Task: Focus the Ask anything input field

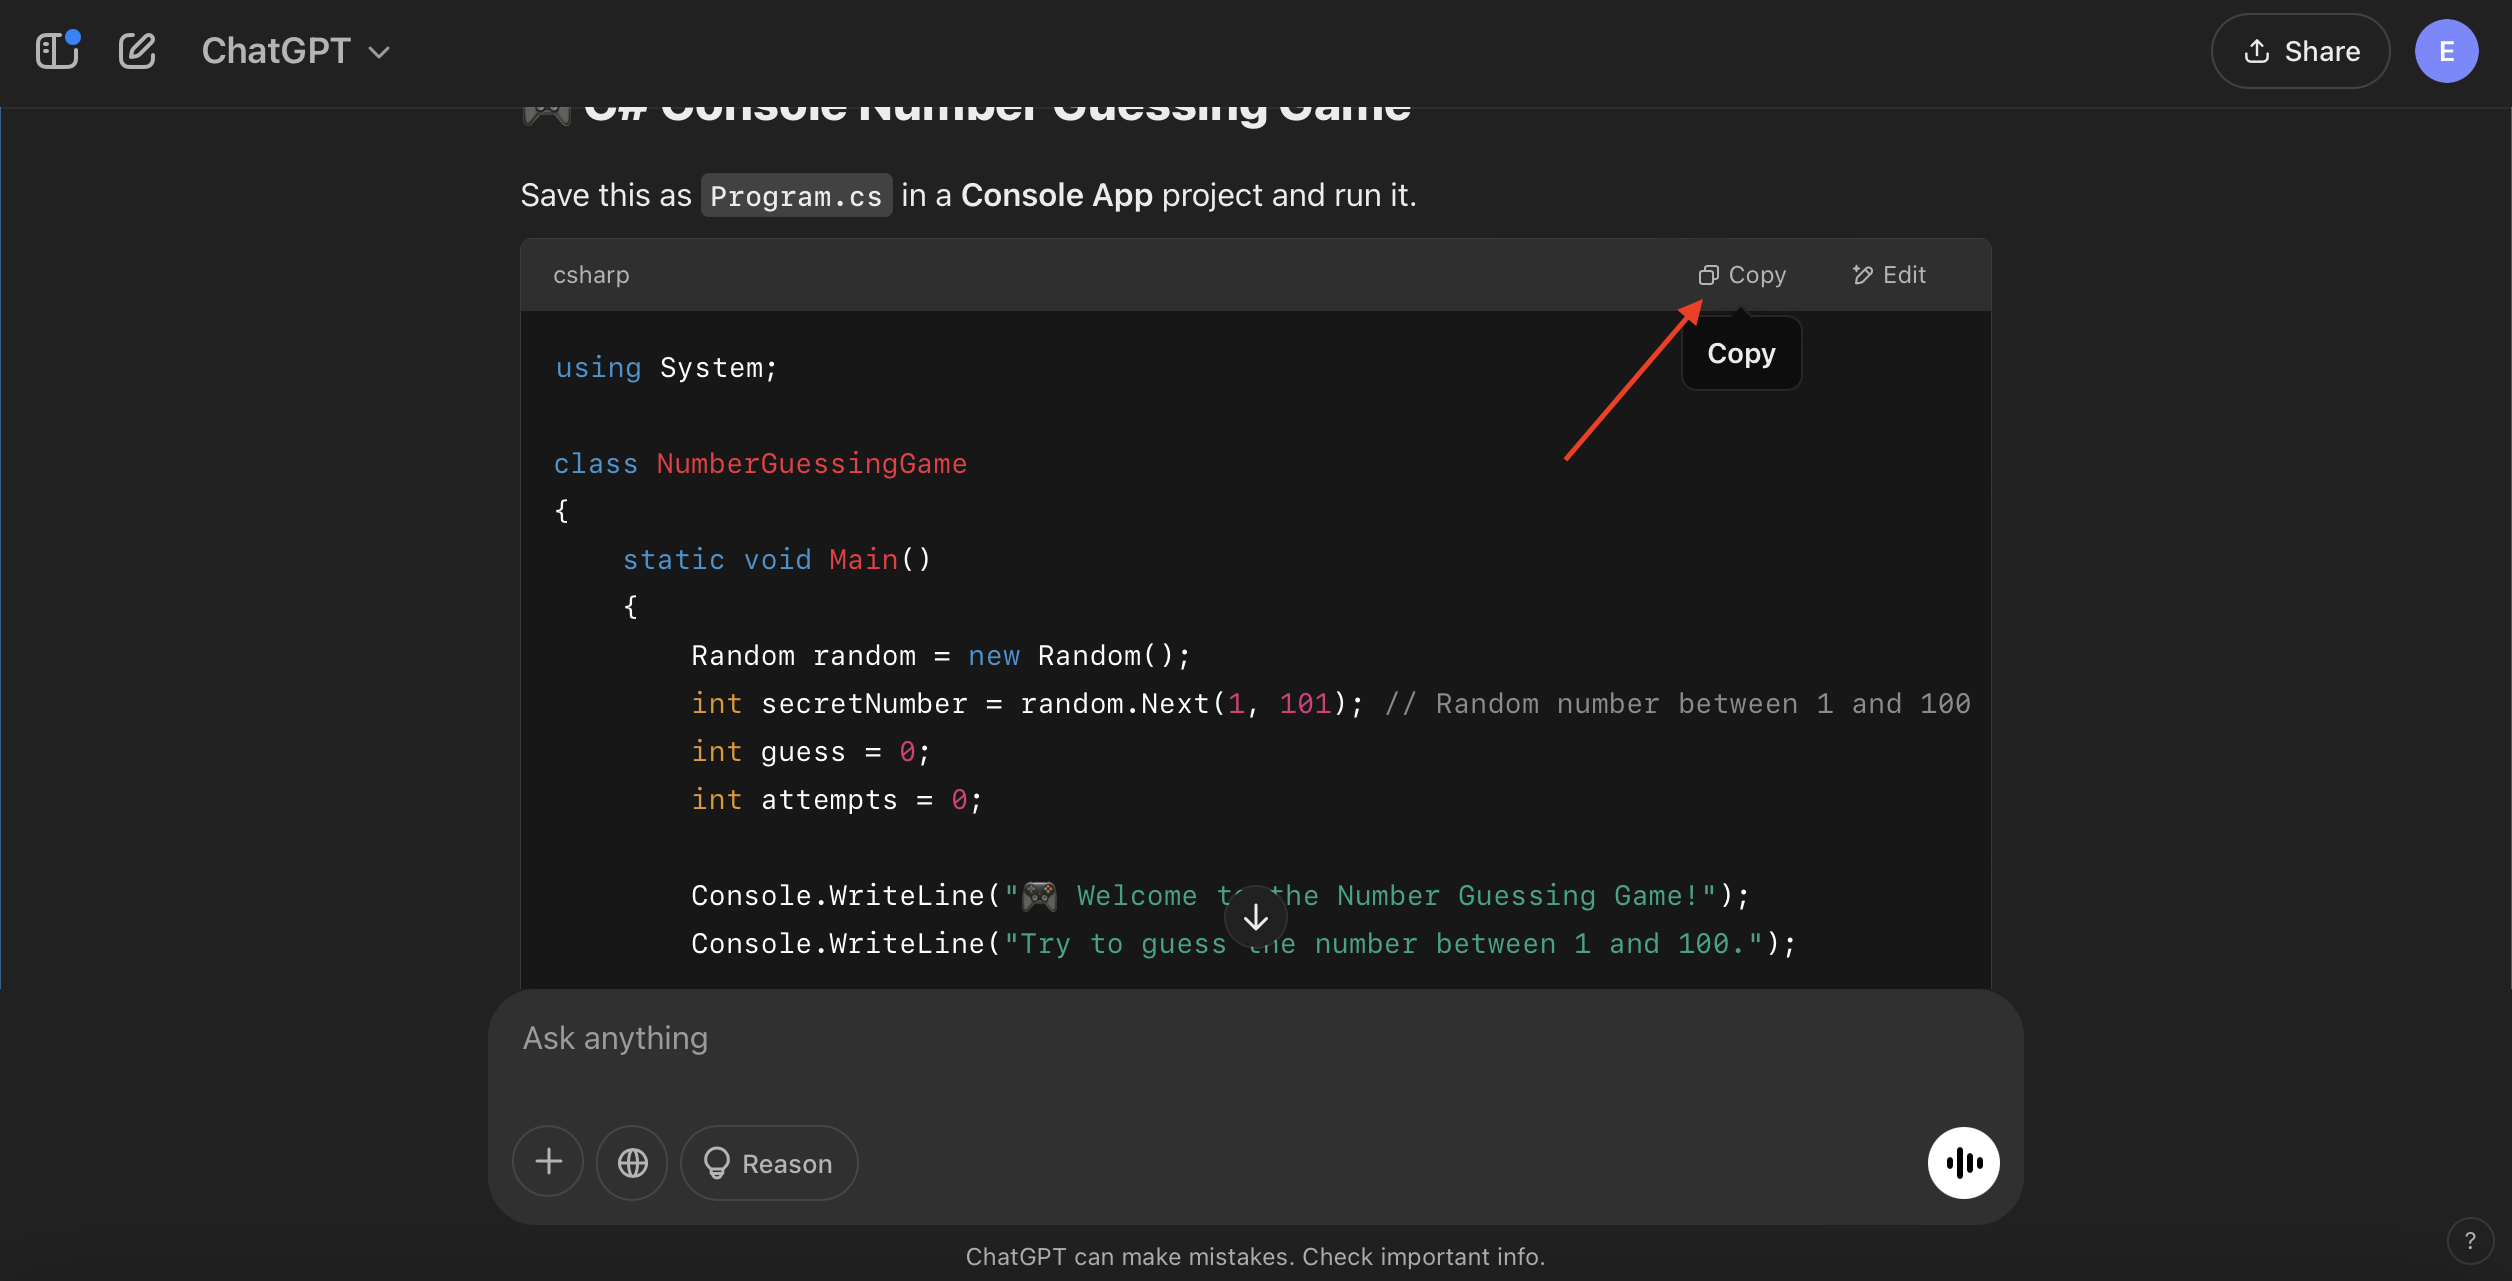Action: [x=1256, y=1039]
